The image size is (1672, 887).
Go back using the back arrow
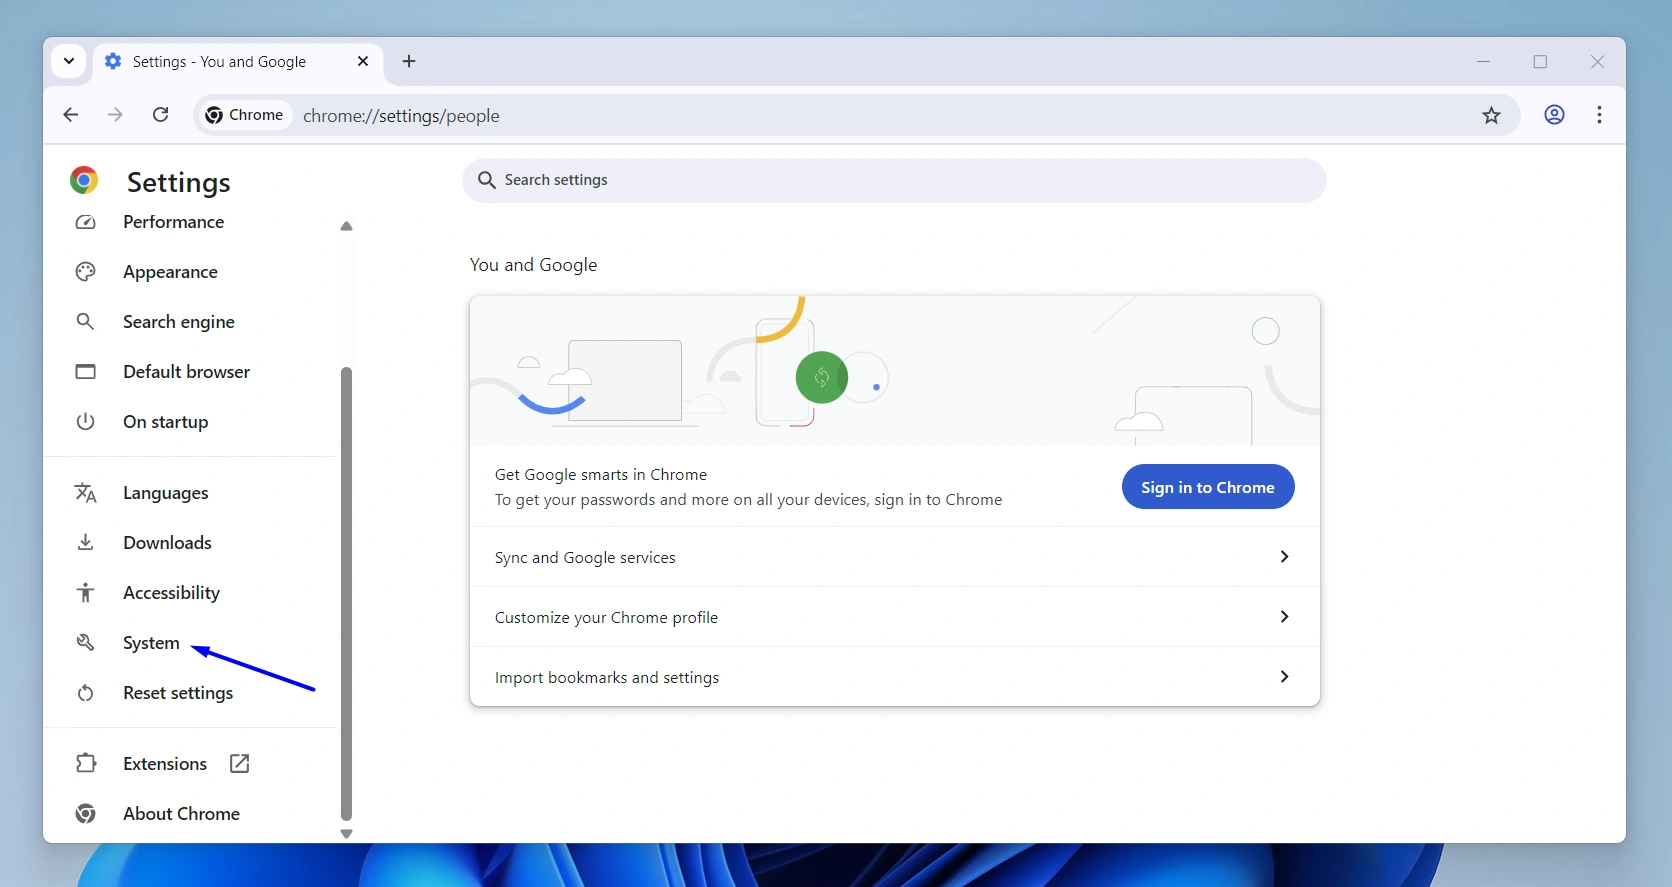click(x=70, y=115)
